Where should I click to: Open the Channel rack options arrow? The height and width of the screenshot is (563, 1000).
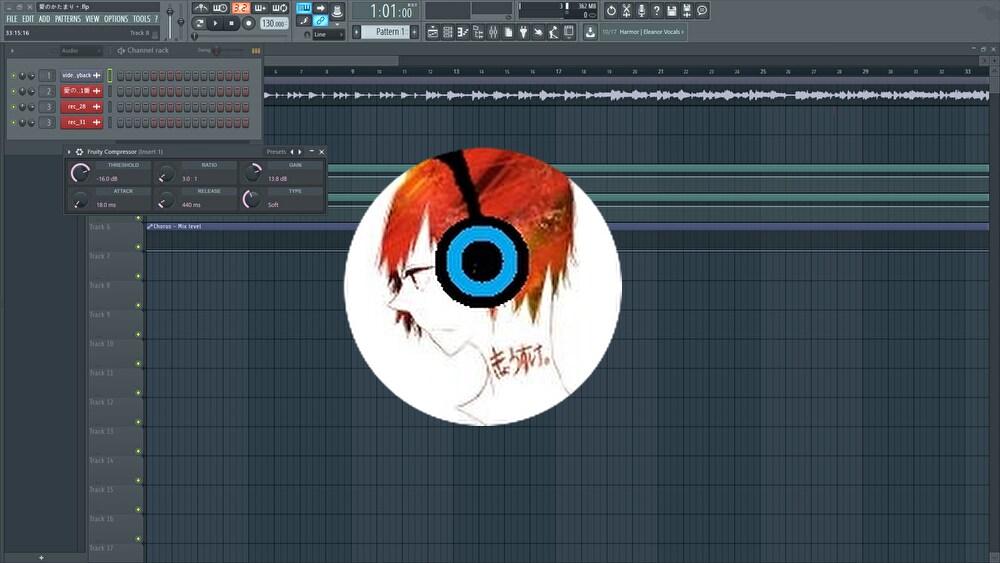coord(12,50)
